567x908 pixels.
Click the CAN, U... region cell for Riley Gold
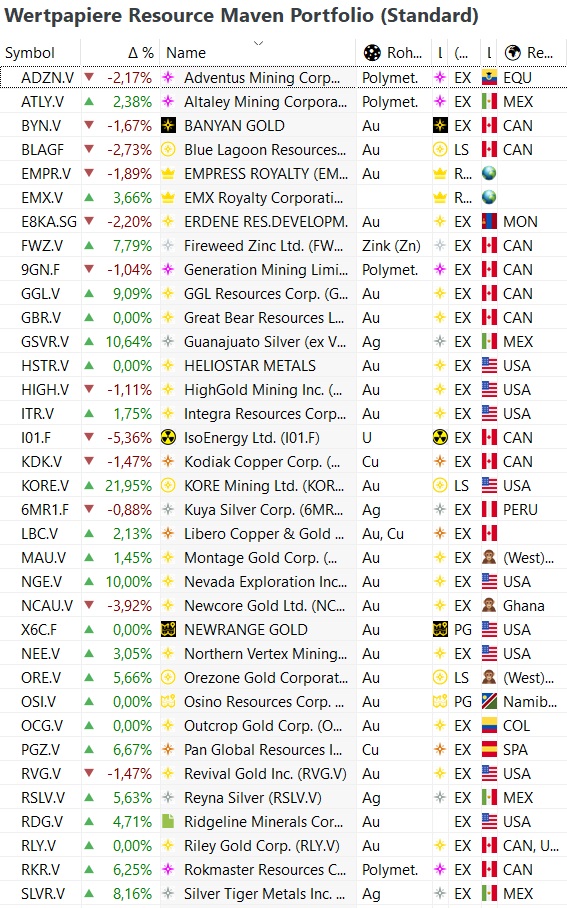click(x=531, y=846)
